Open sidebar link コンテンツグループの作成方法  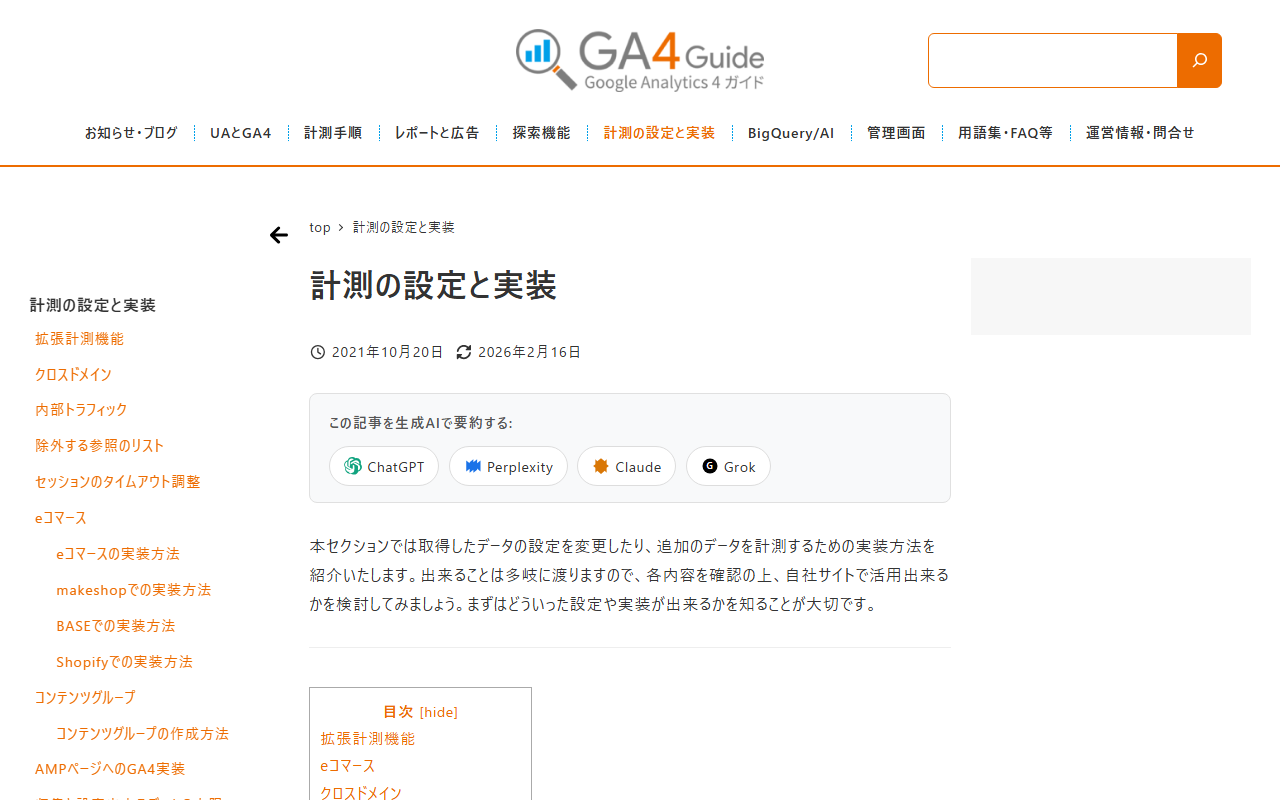point(142,734)
